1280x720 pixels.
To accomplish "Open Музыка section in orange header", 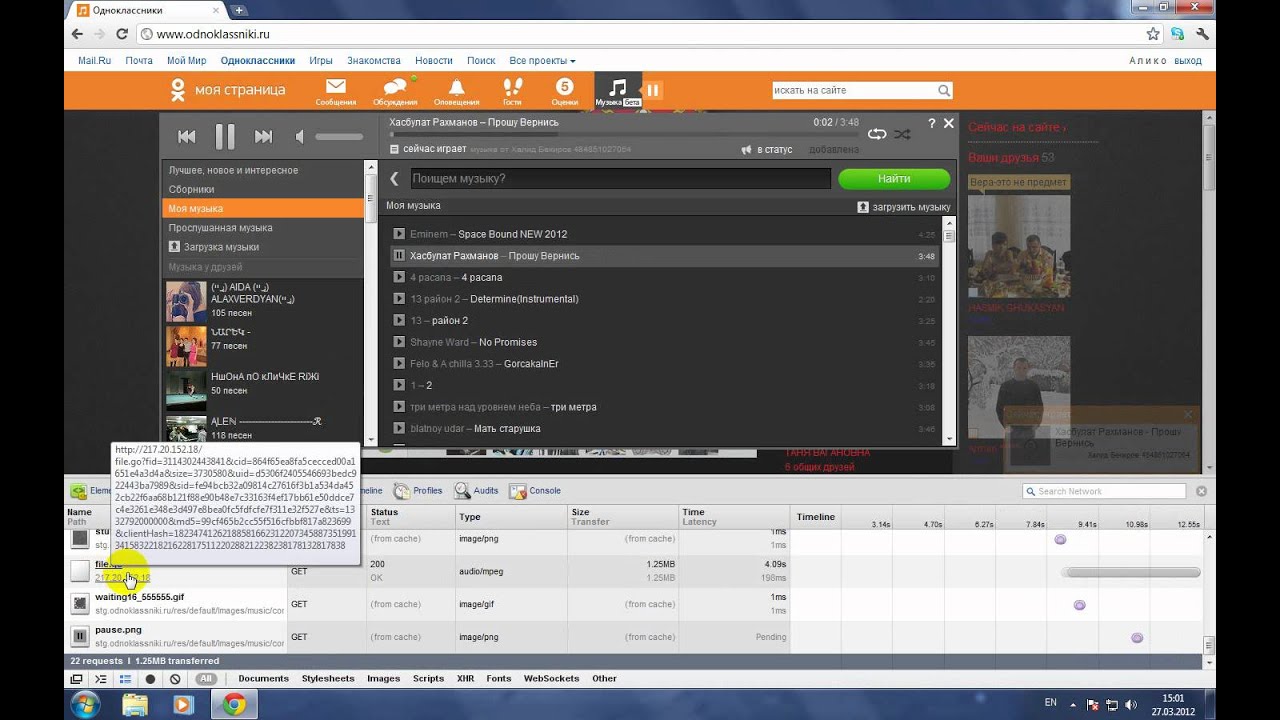I will click(x=618, y=91).
